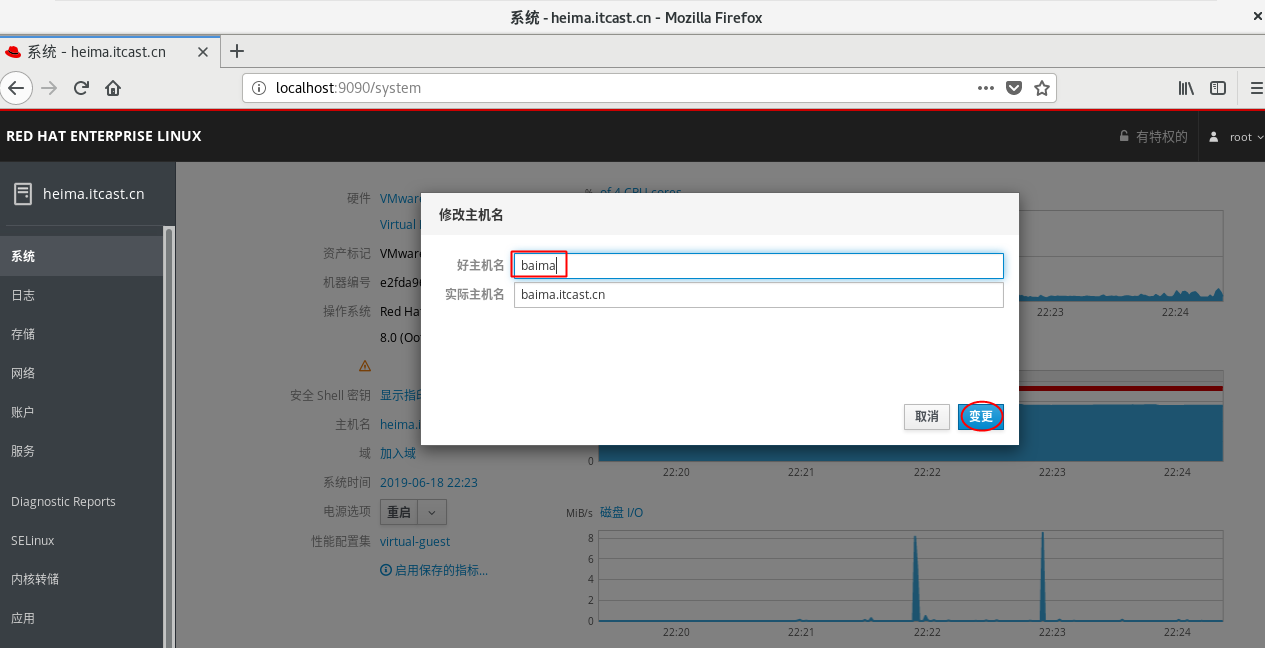Click the 取消 button in the dialog

pos(927,417)
